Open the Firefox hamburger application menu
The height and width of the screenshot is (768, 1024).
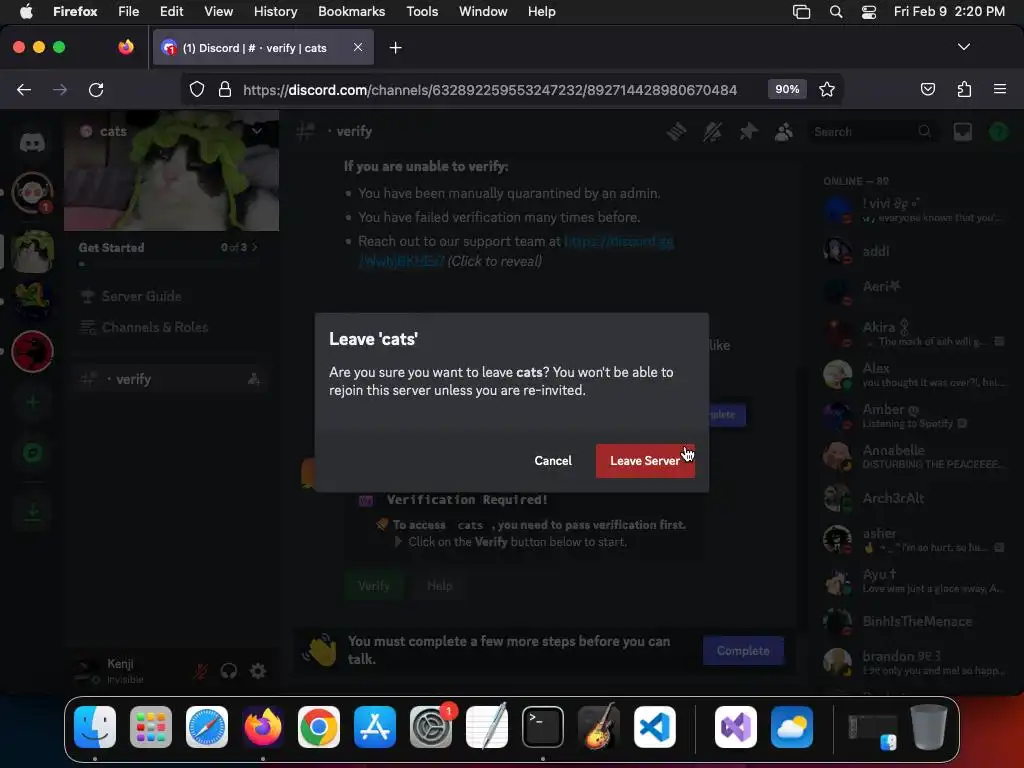[x=1000, y=89]
